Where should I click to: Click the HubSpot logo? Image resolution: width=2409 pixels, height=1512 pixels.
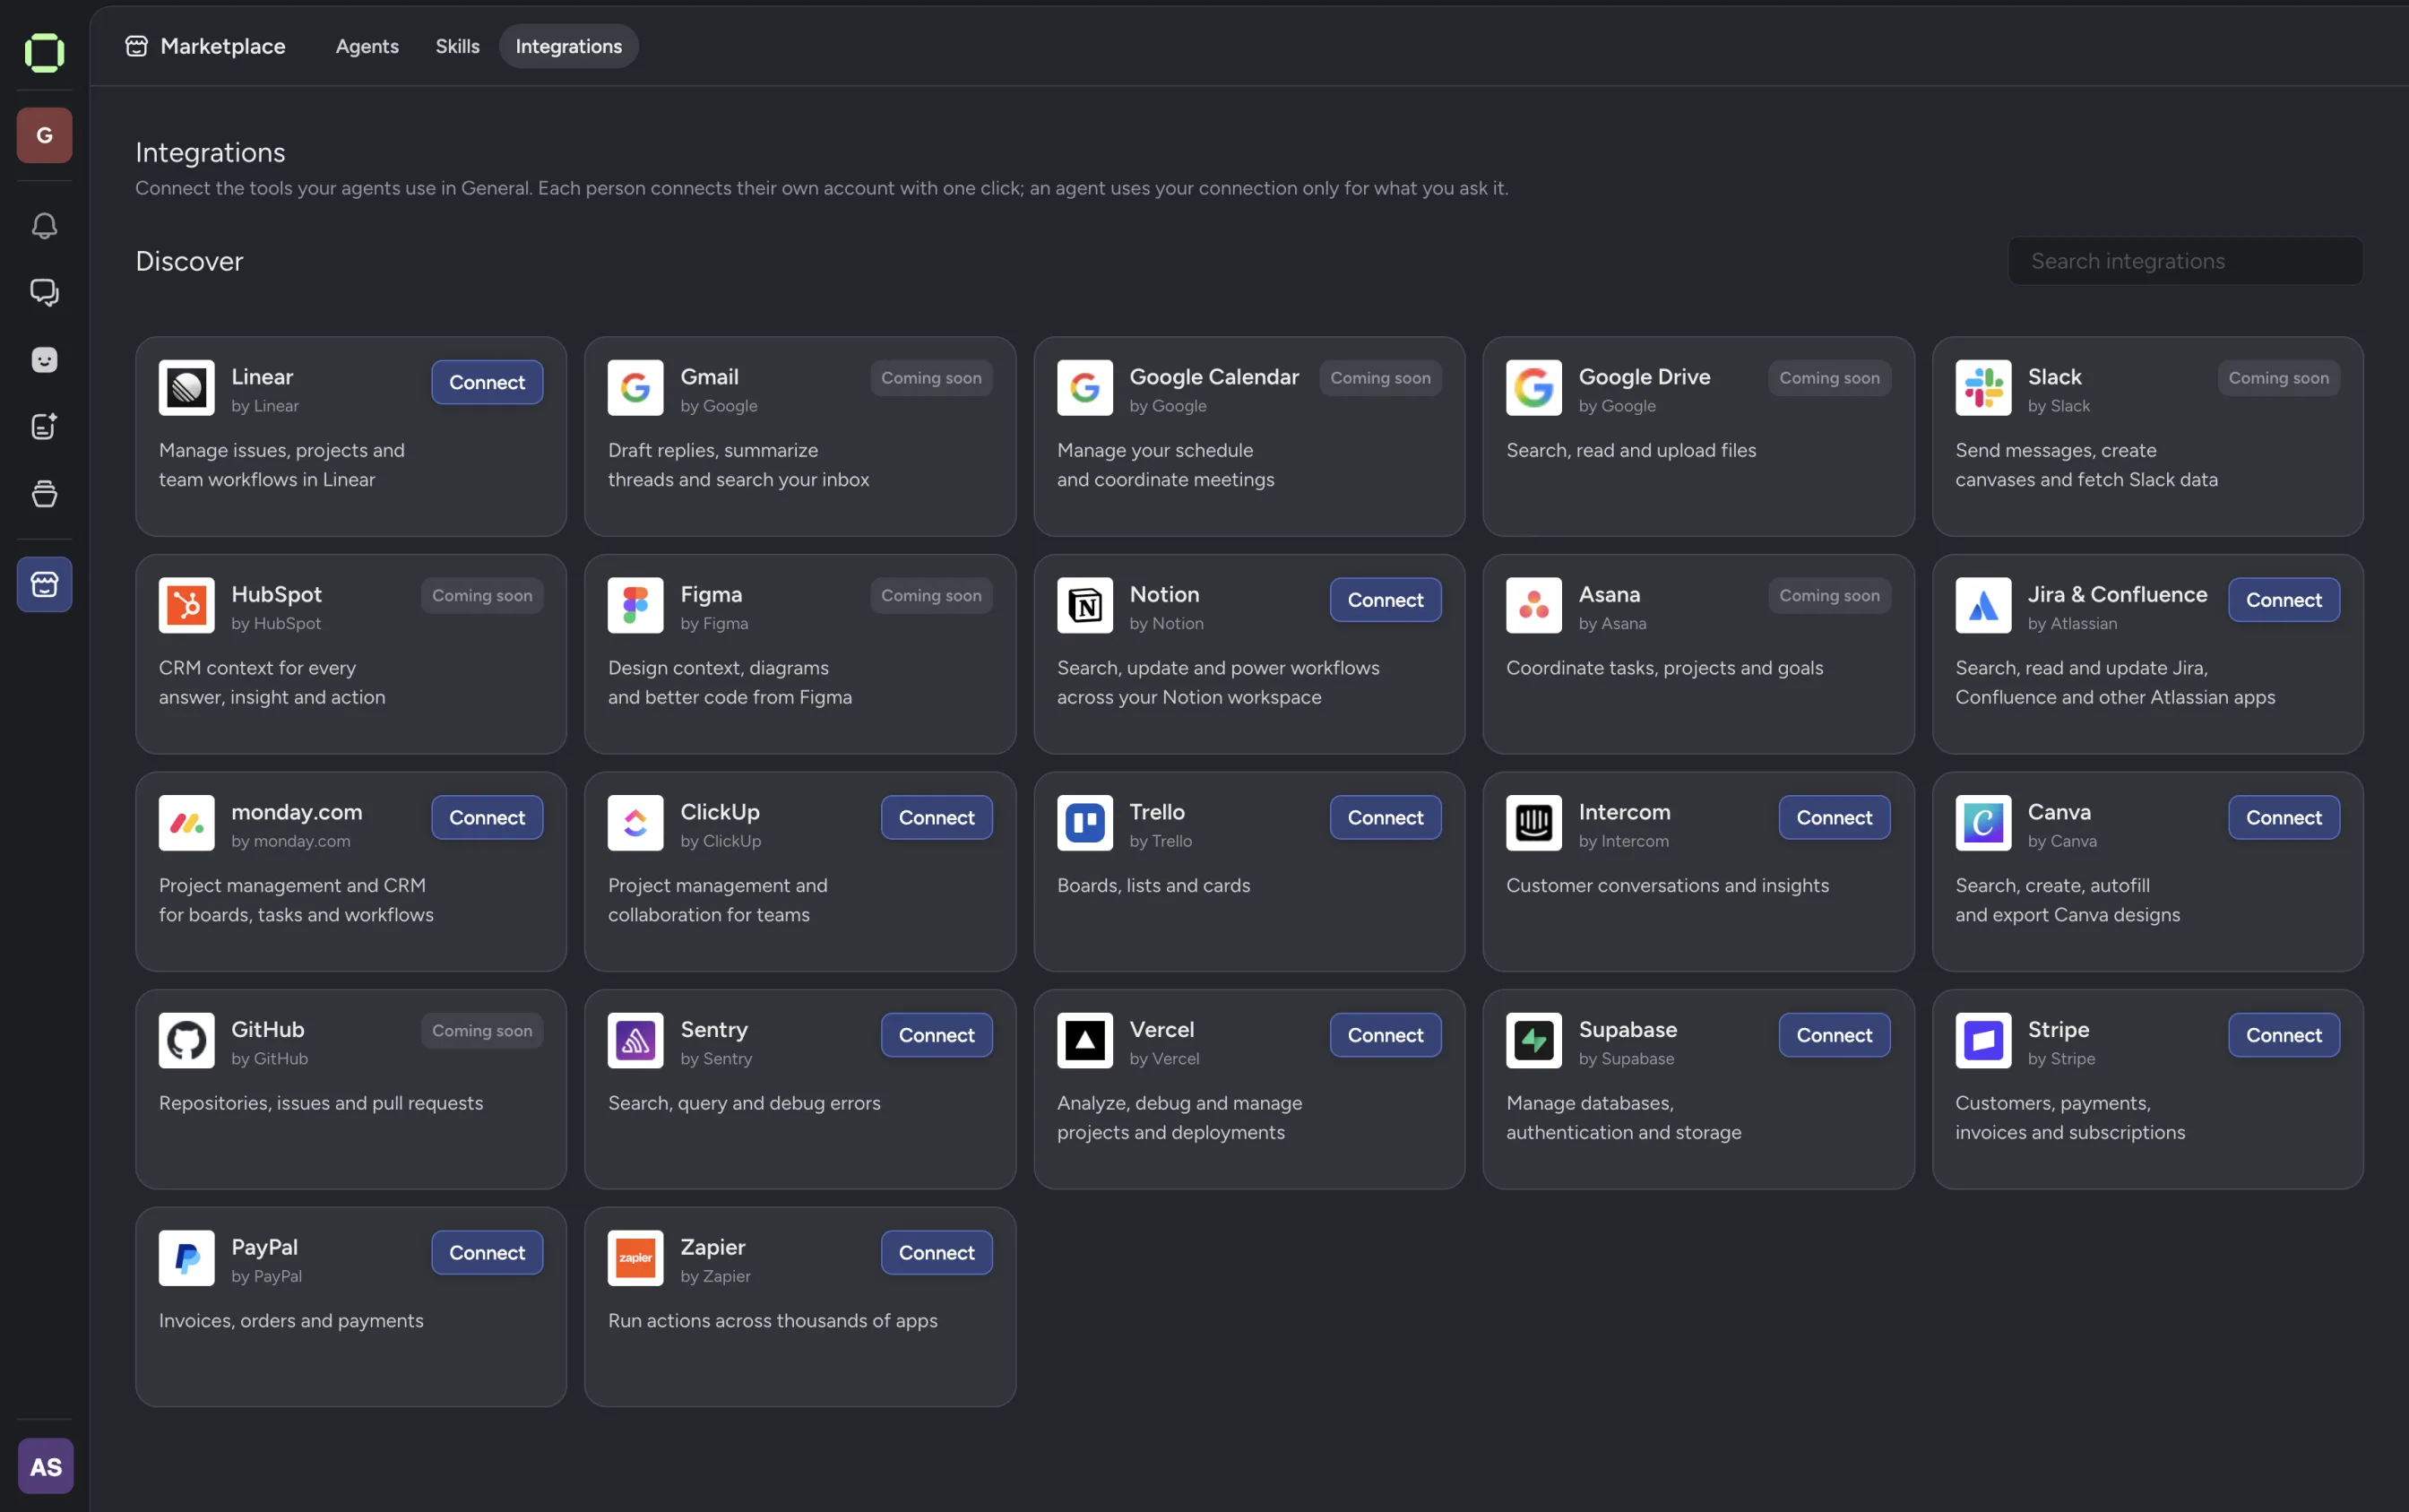click(187, 605)
